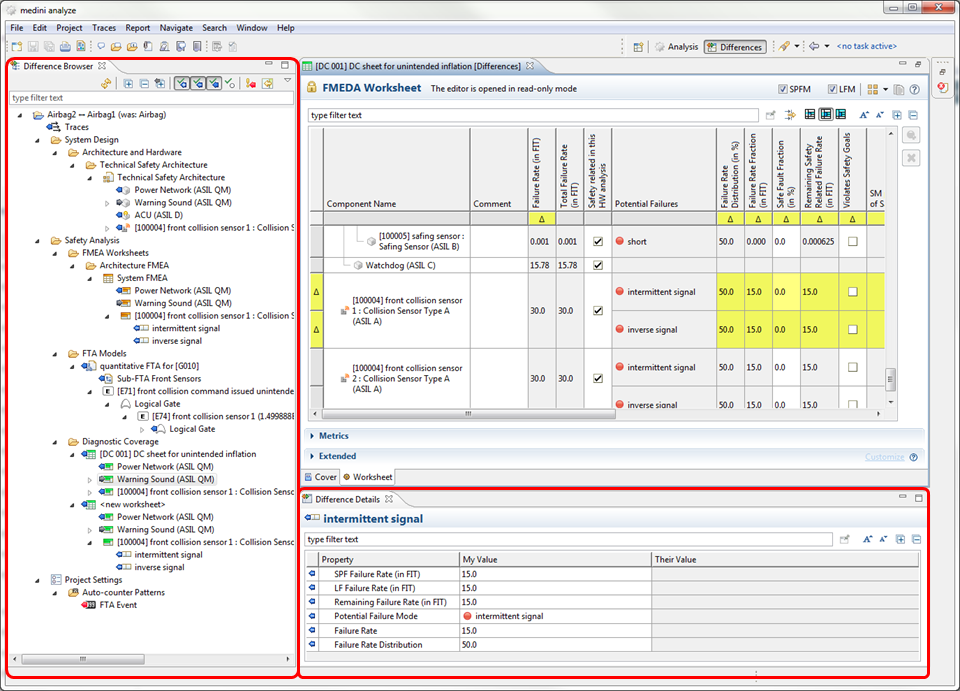Screen dimensions: 960x691
Task: Open the Traces menu
Action: click(104, 28)
